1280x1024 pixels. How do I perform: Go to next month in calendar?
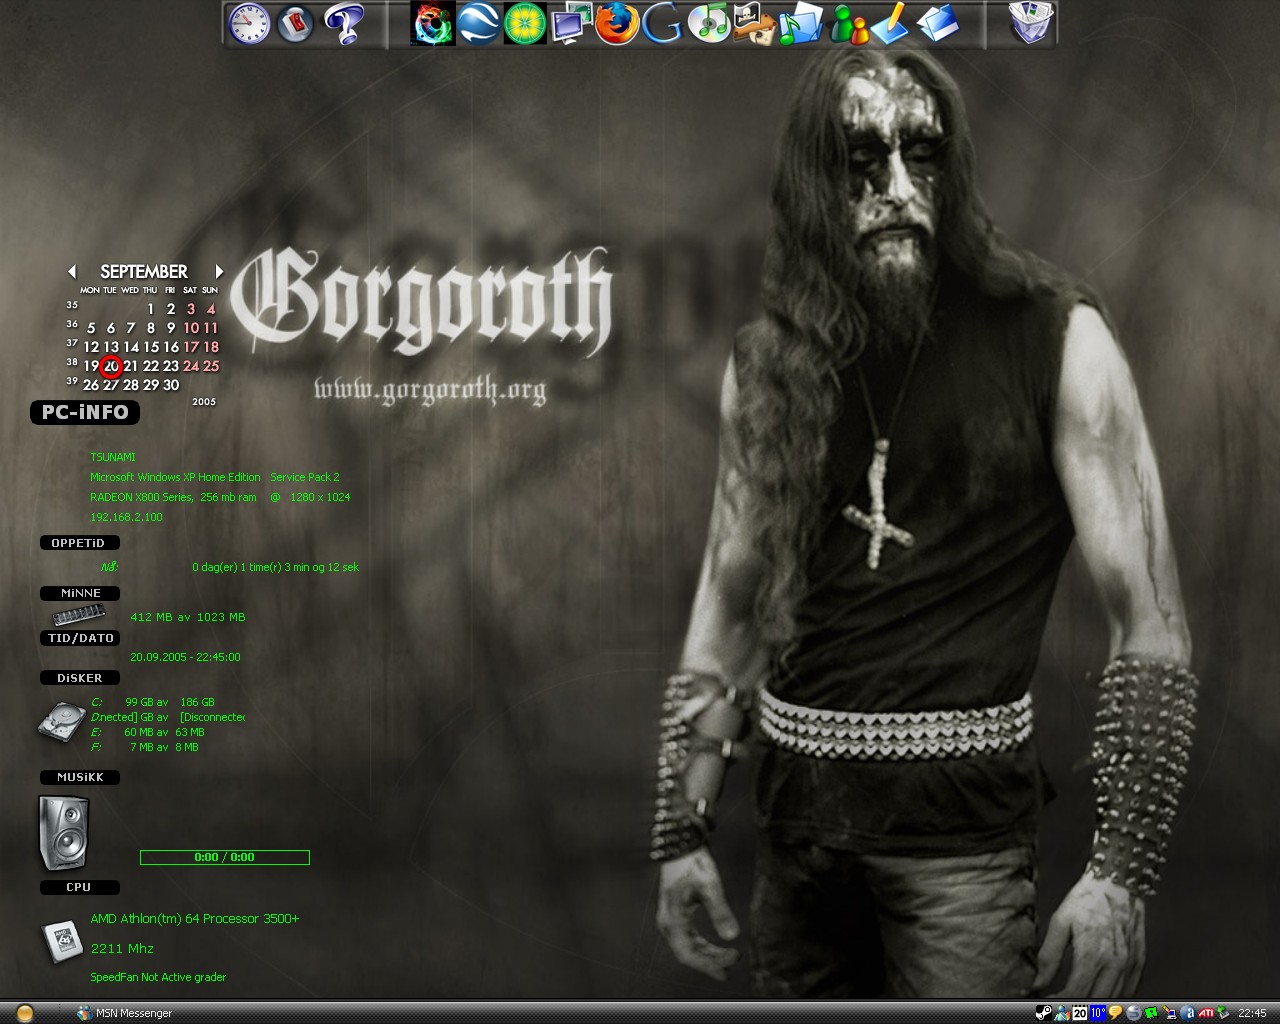tap(219, 271)
